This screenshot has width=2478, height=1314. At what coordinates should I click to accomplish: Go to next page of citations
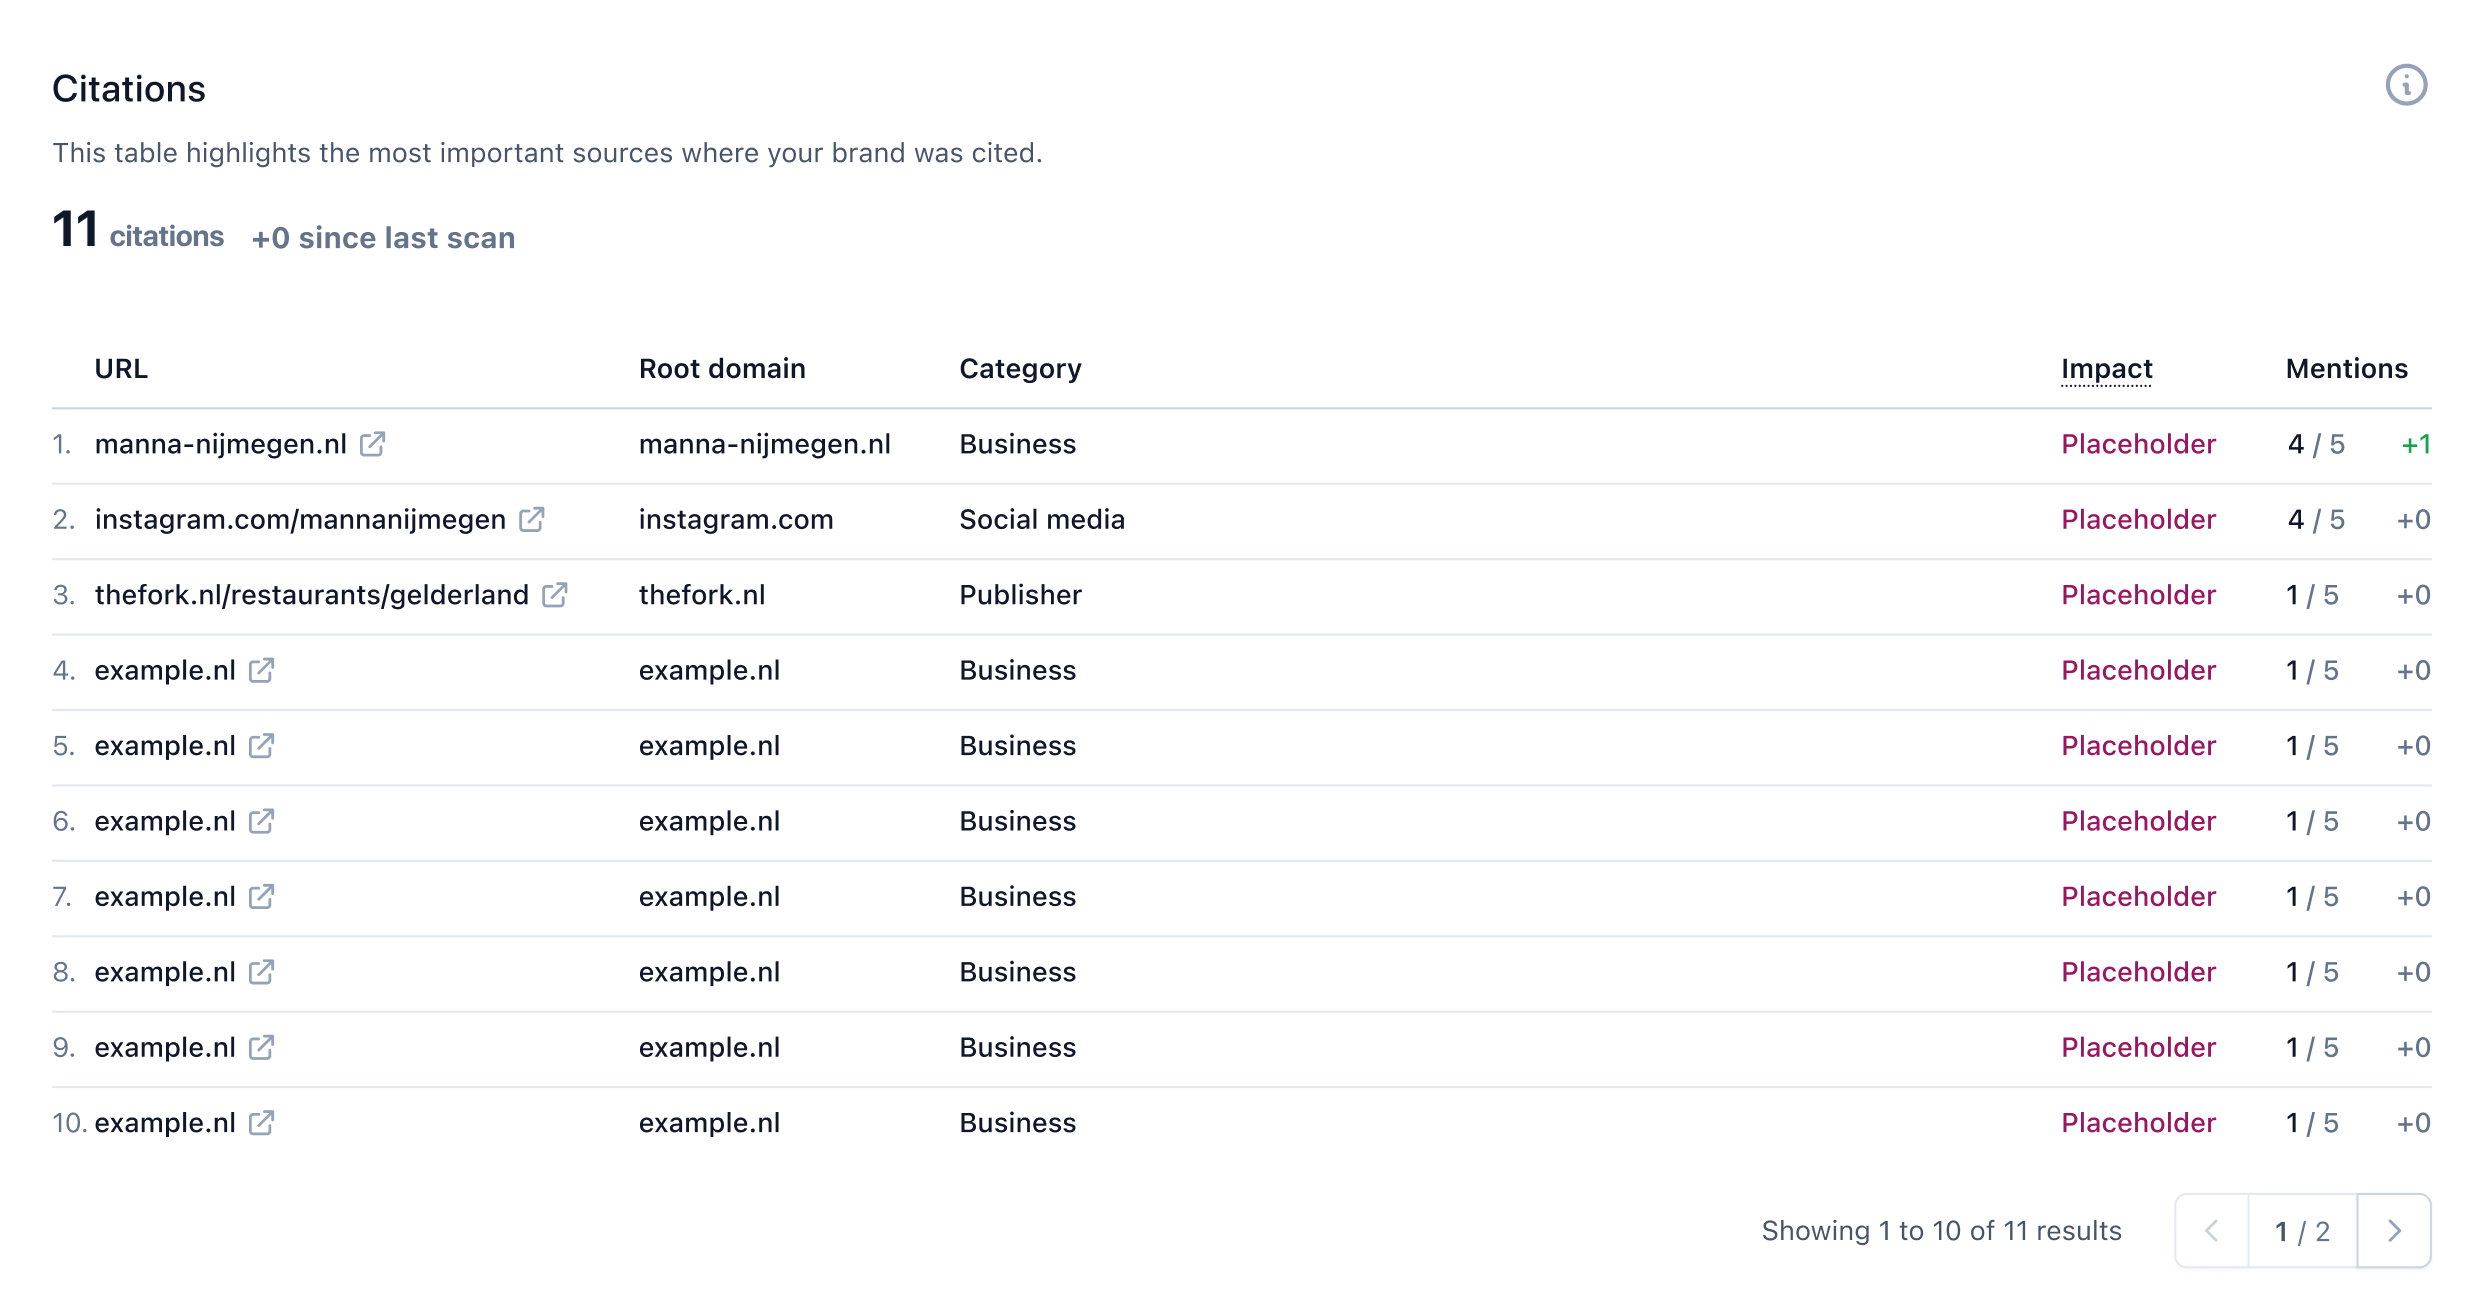coord(2394,1231)
